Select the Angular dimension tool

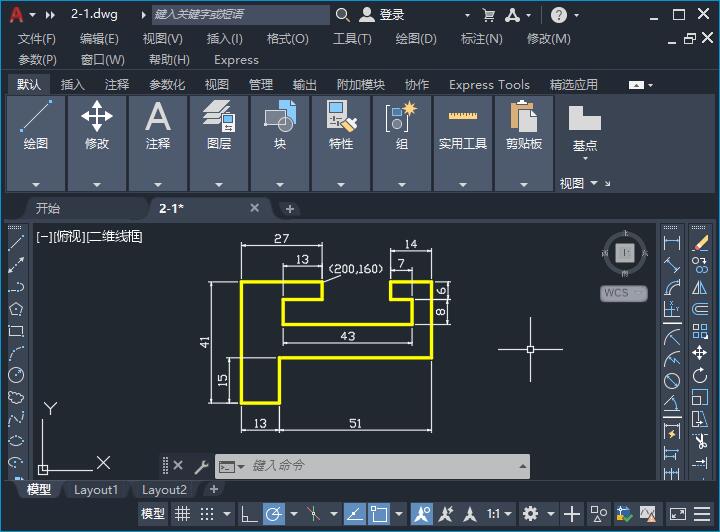coord(672,403)
